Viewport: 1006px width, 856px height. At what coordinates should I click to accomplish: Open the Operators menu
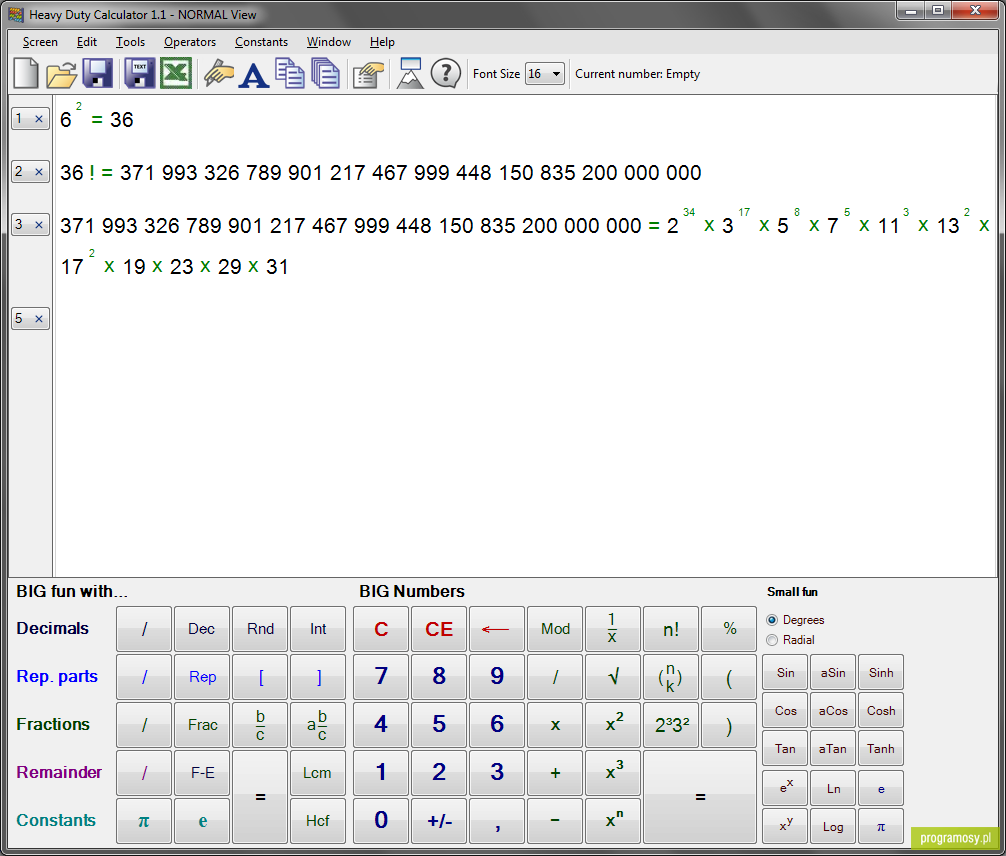pos(190,42)
